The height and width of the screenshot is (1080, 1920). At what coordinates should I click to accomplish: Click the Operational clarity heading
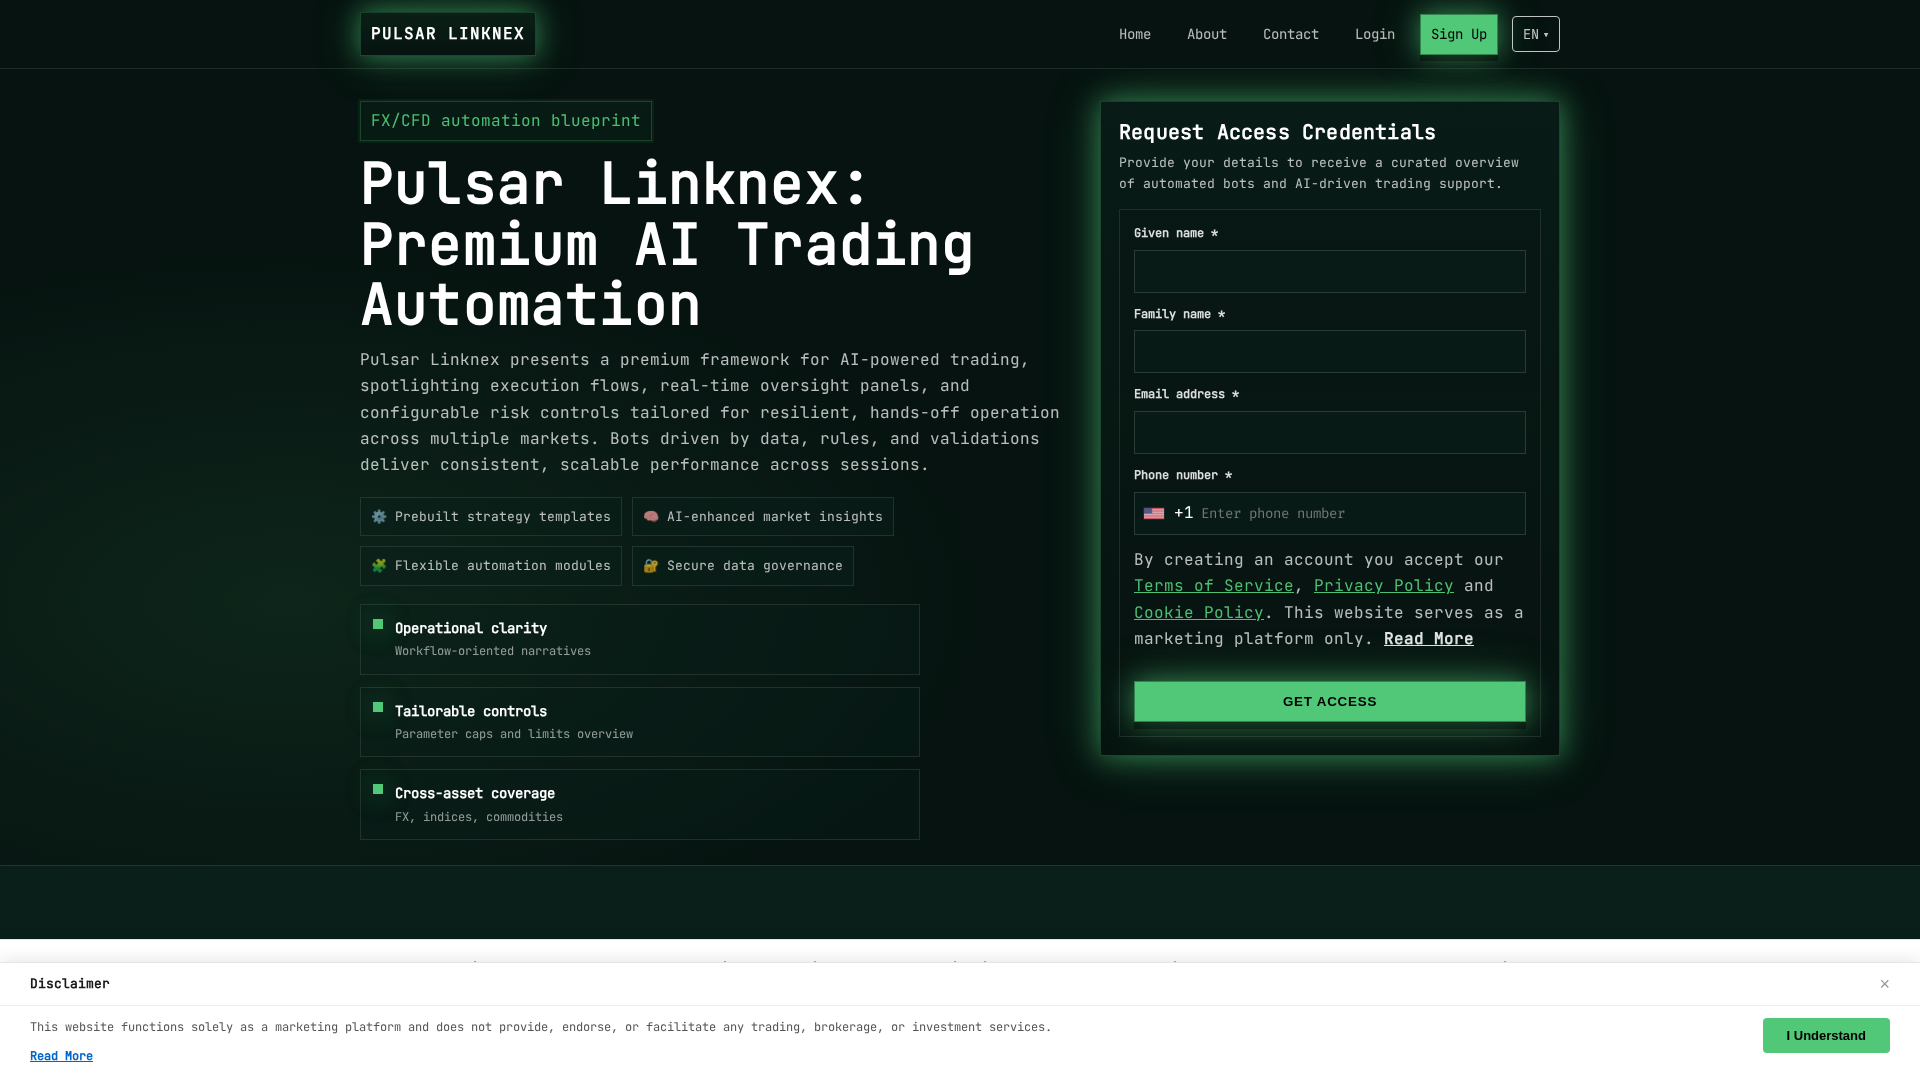point(471,628)
